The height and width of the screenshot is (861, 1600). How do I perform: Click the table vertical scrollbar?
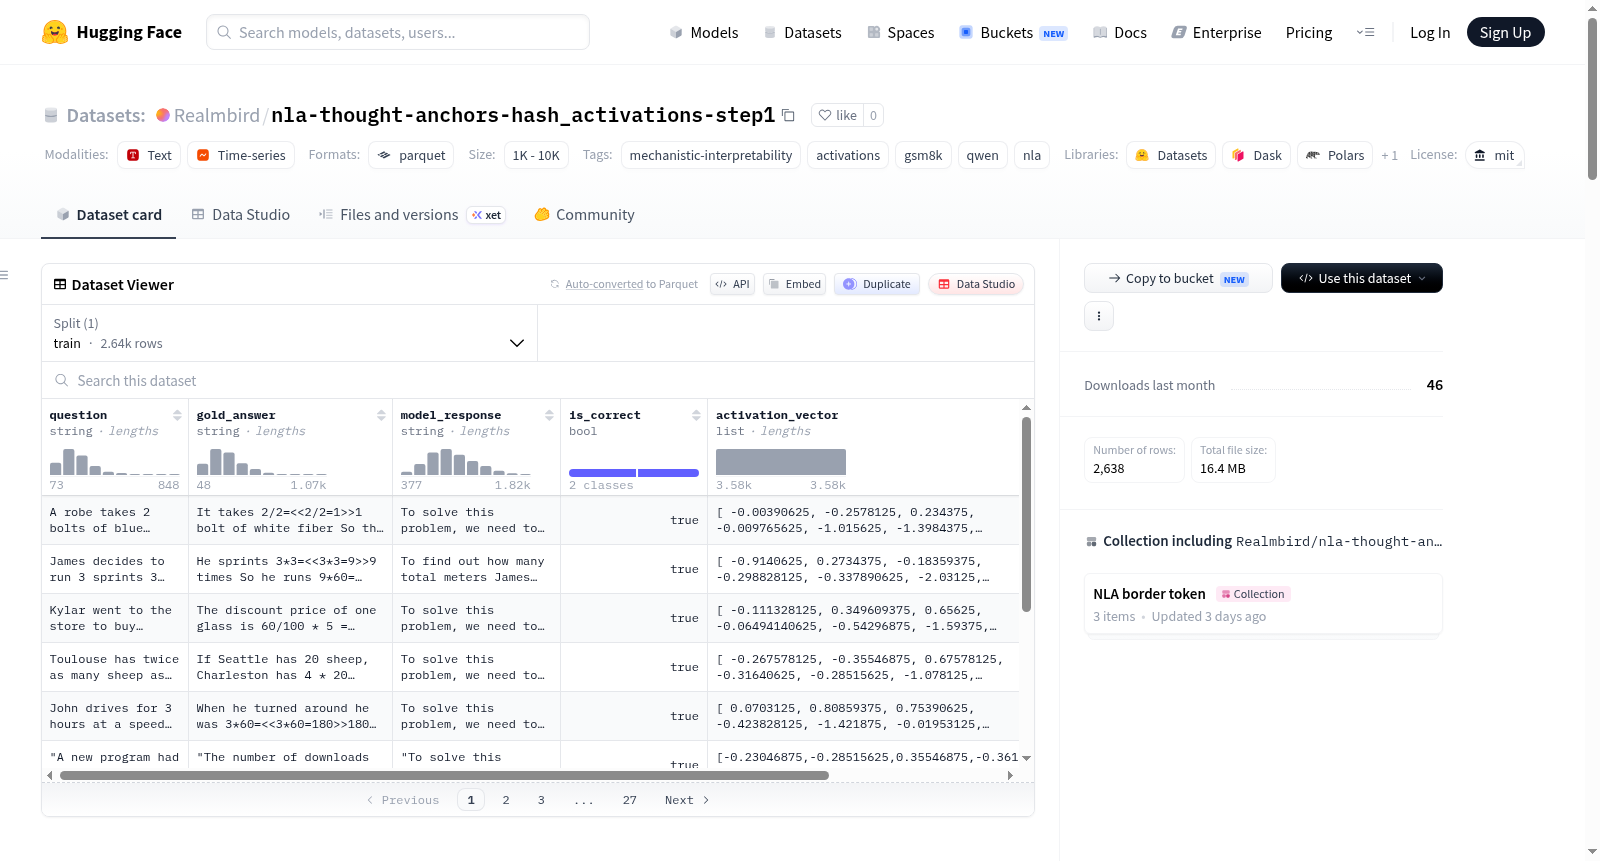(1026, 514)
